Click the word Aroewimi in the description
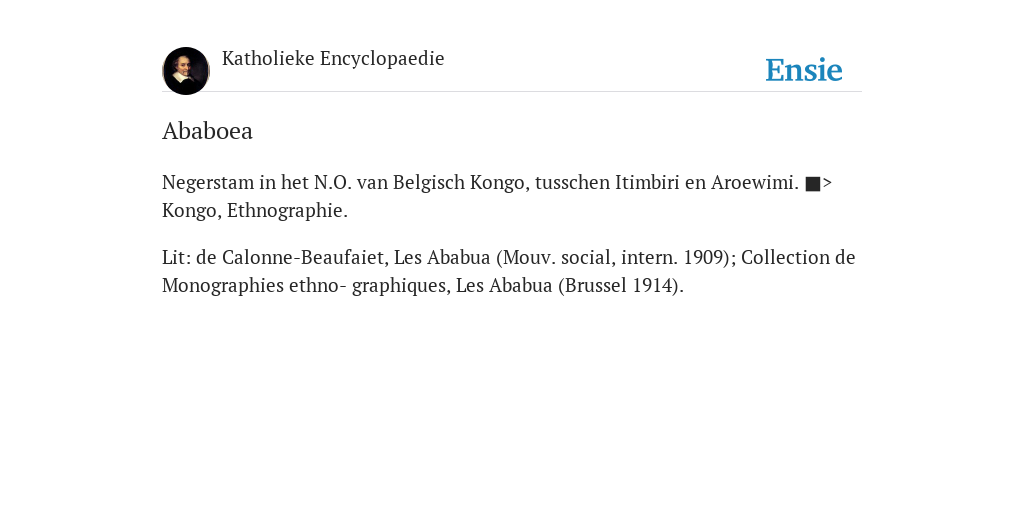Image resolution: width=1024 pixels, height=512 pixels. tap(754, 182)
